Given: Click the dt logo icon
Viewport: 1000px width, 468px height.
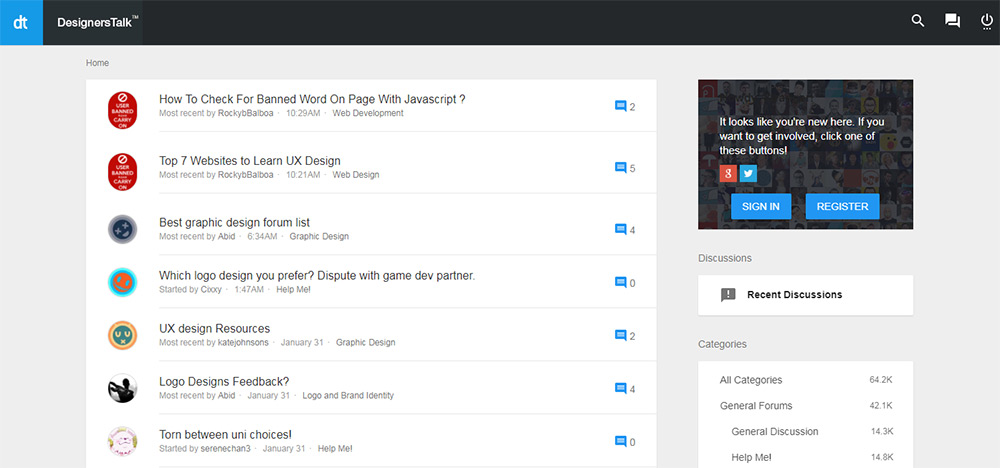Looking at the screenshot, I should point(21,22).
